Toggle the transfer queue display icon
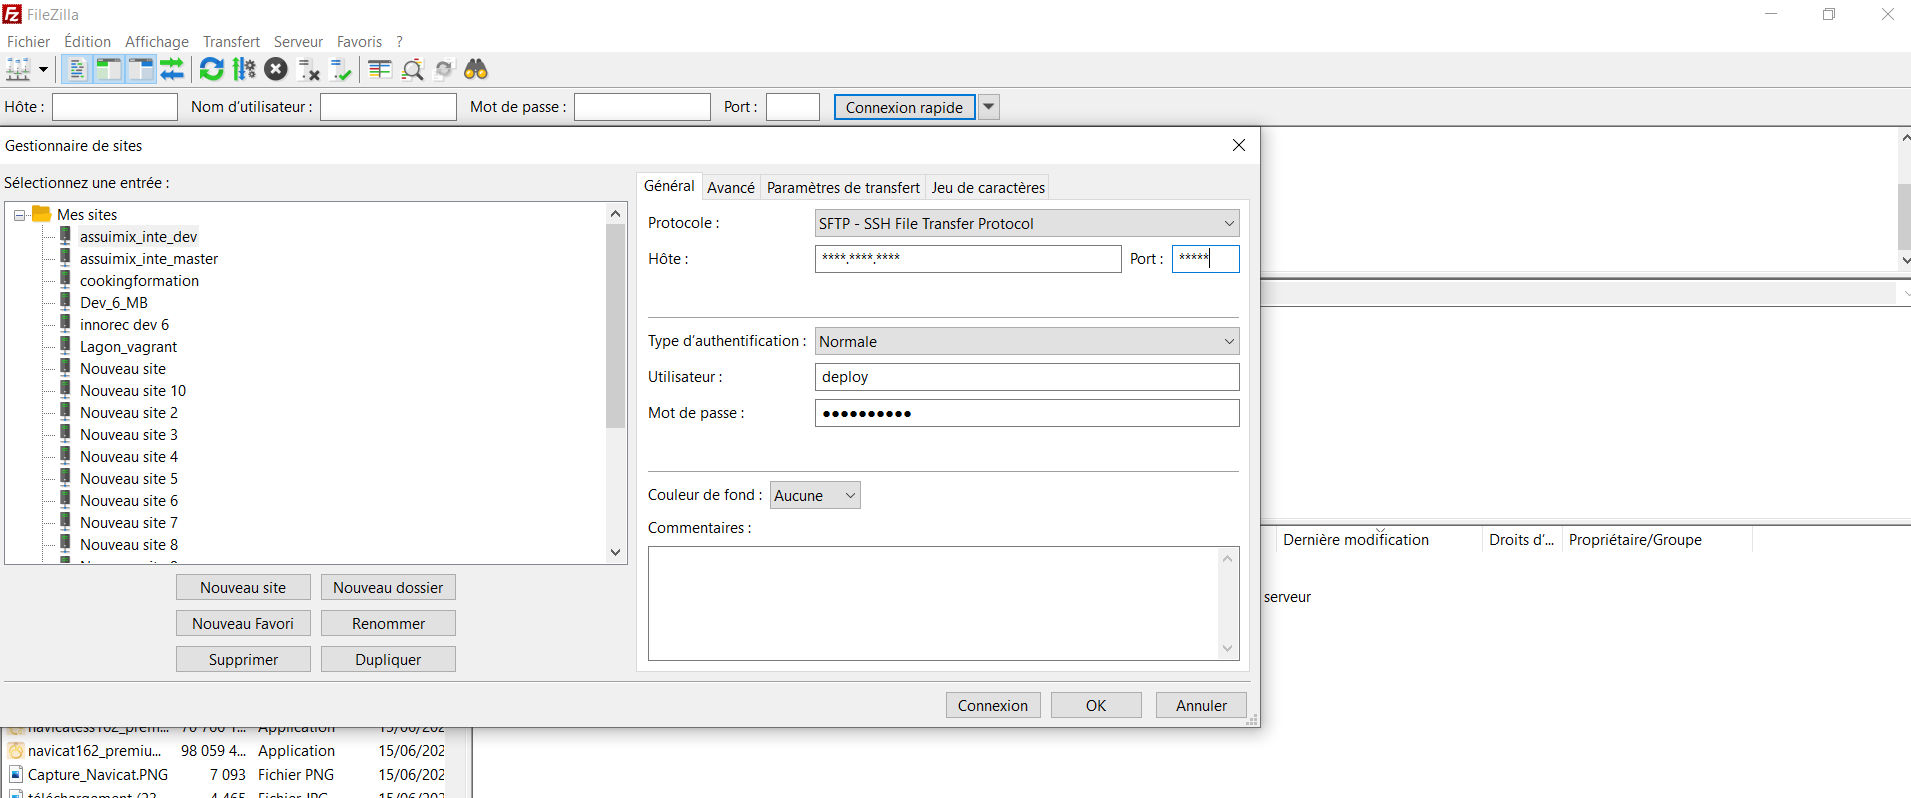 (172, 69)
